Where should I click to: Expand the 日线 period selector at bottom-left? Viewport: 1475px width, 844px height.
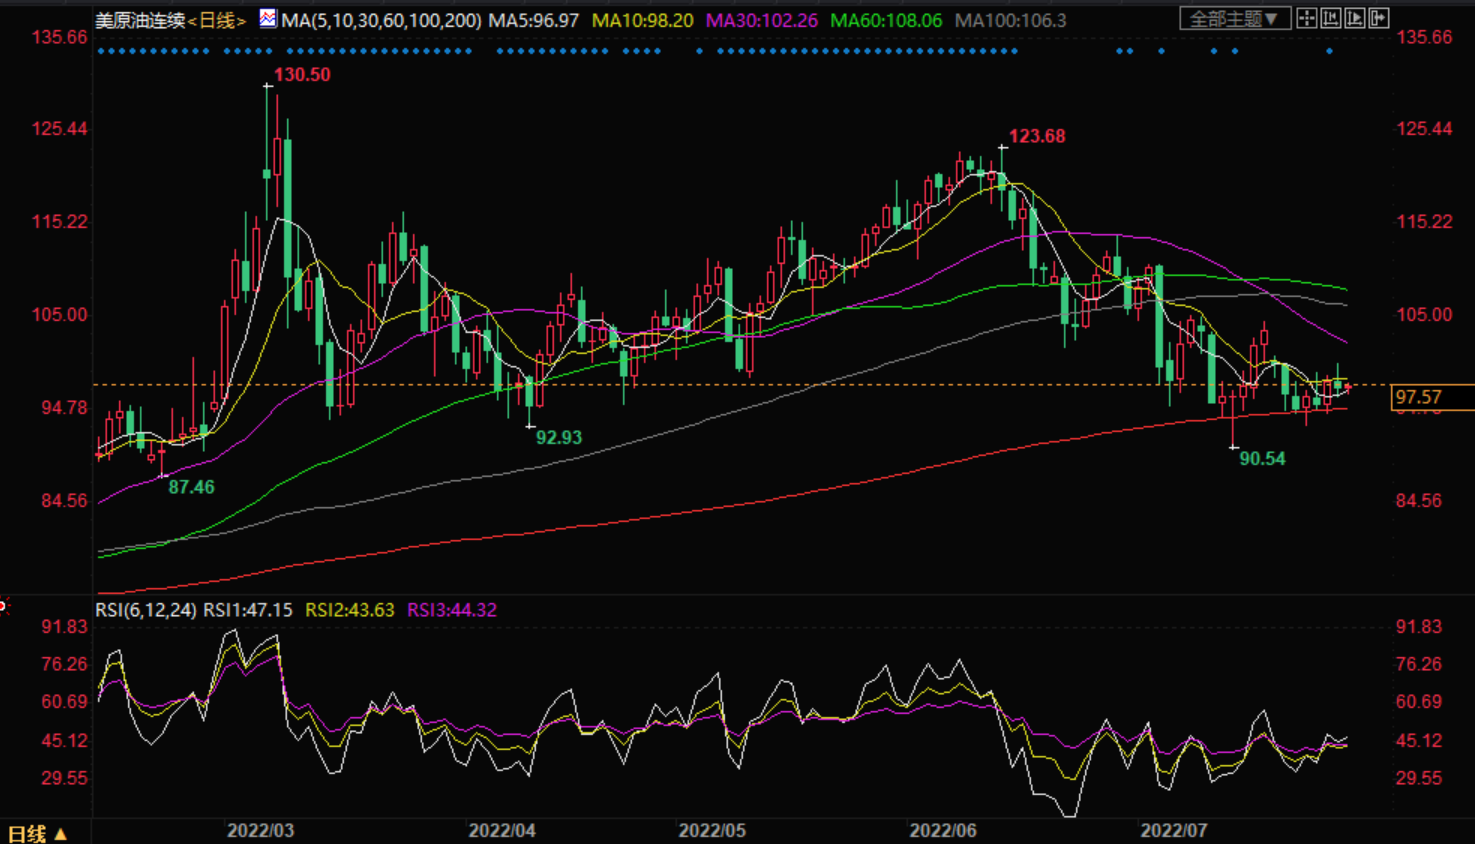point(37,833)
